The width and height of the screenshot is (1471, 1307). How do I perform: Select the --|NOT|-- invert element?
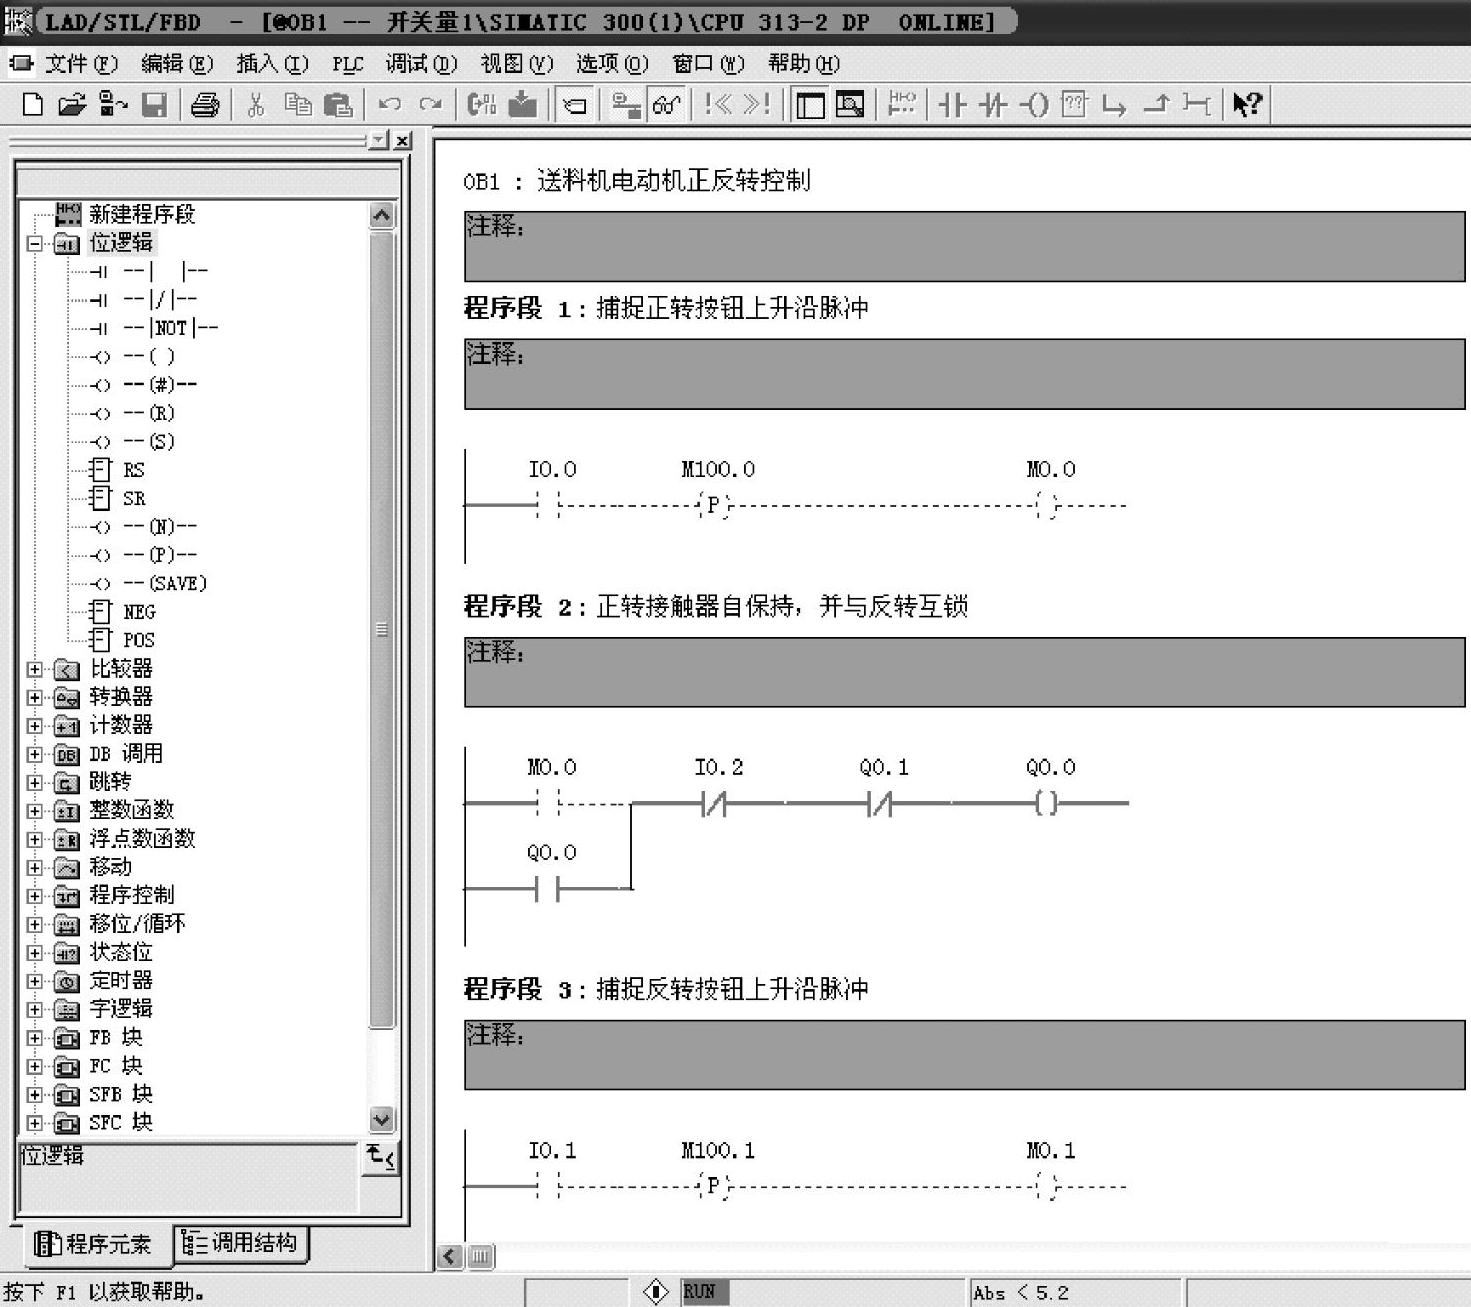[x=170, y=328]
